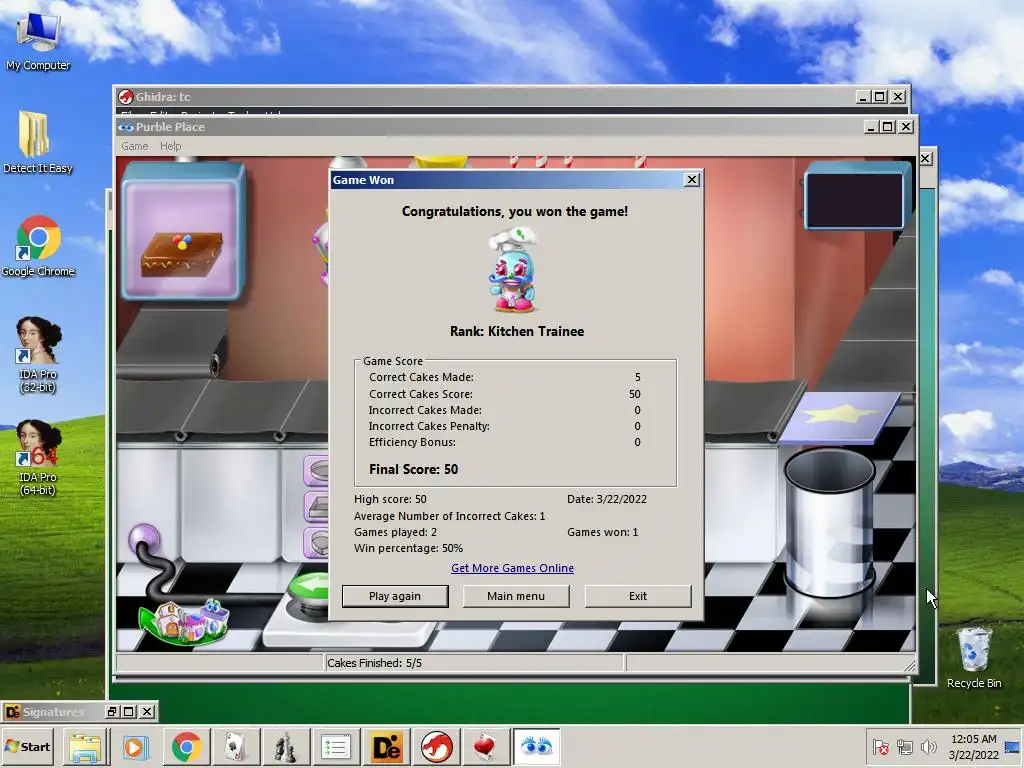Go to Main menu from dialog
1024x768 pixels.
pos(516,596)
